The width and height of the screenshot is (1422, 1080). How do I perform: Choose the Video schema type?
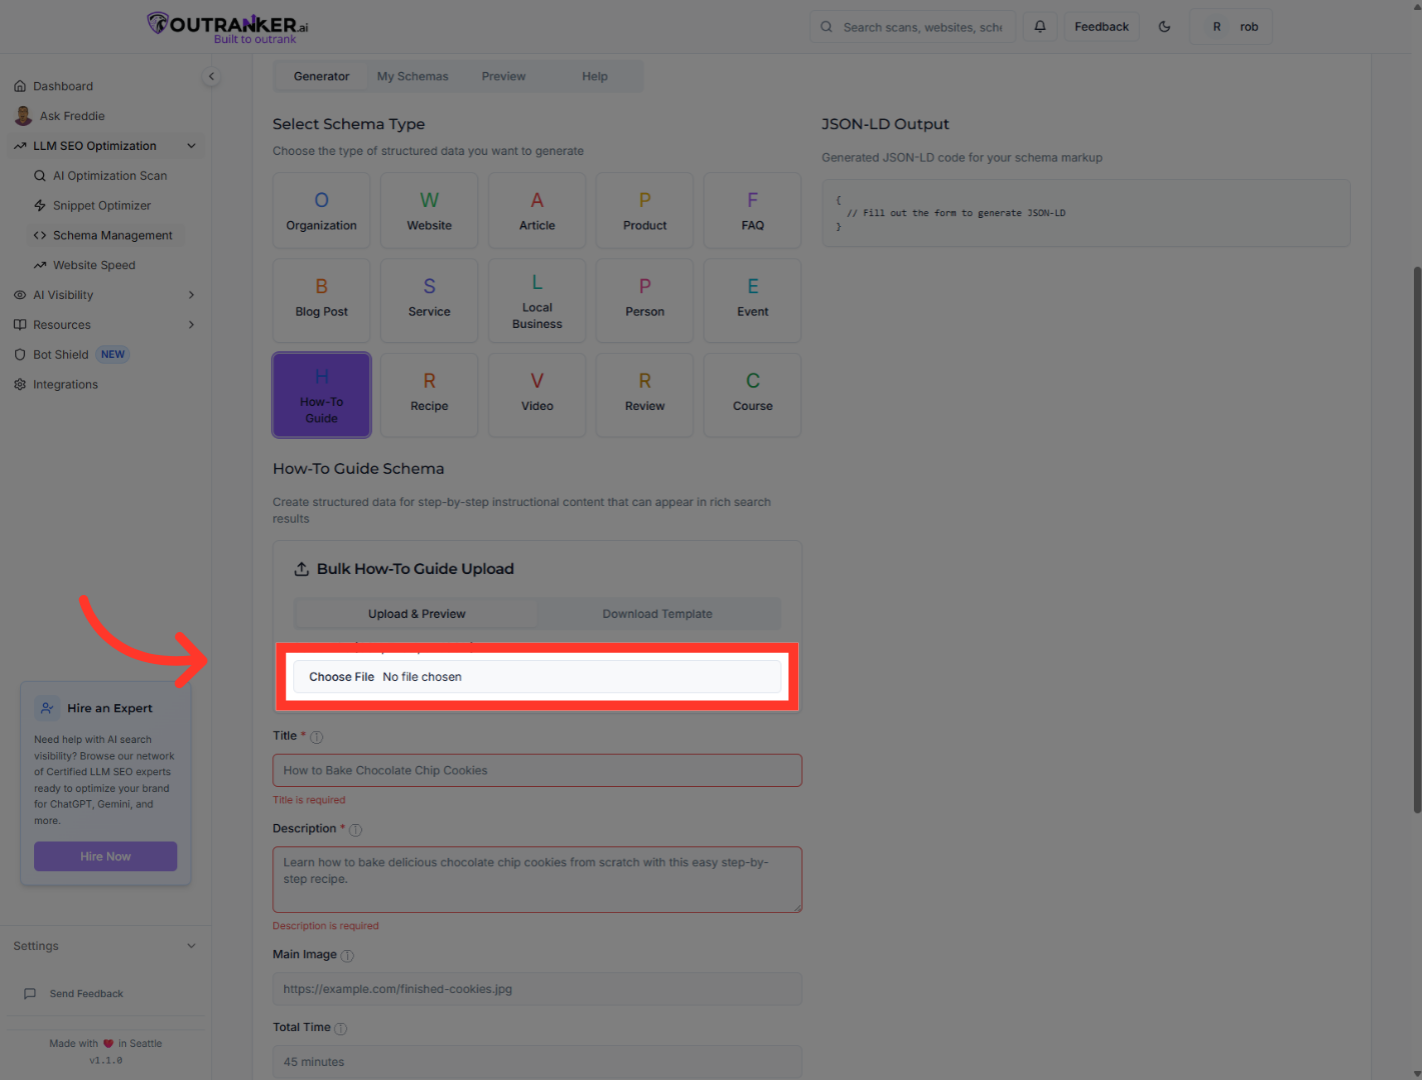tap(537, 395)
